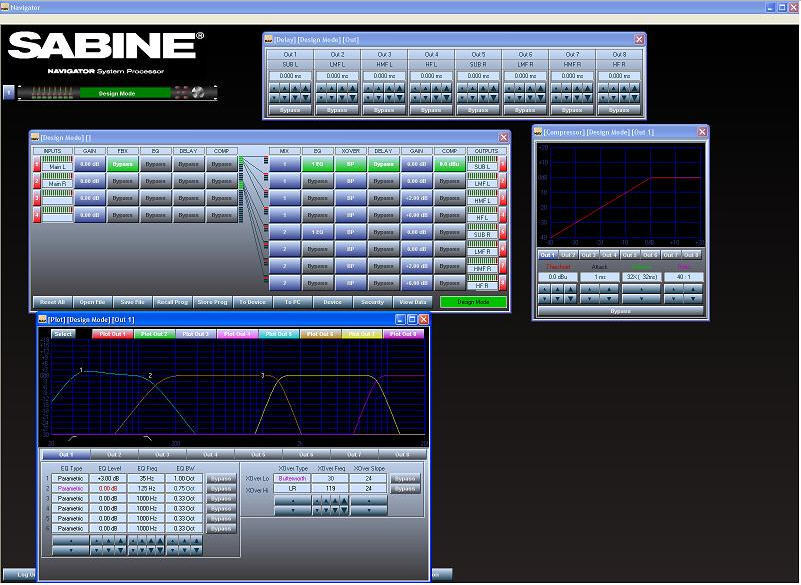This screenshot has height=585, width=801.
Task: Open the Compressor attack field showing 1 ms
Action: [600, 277]
